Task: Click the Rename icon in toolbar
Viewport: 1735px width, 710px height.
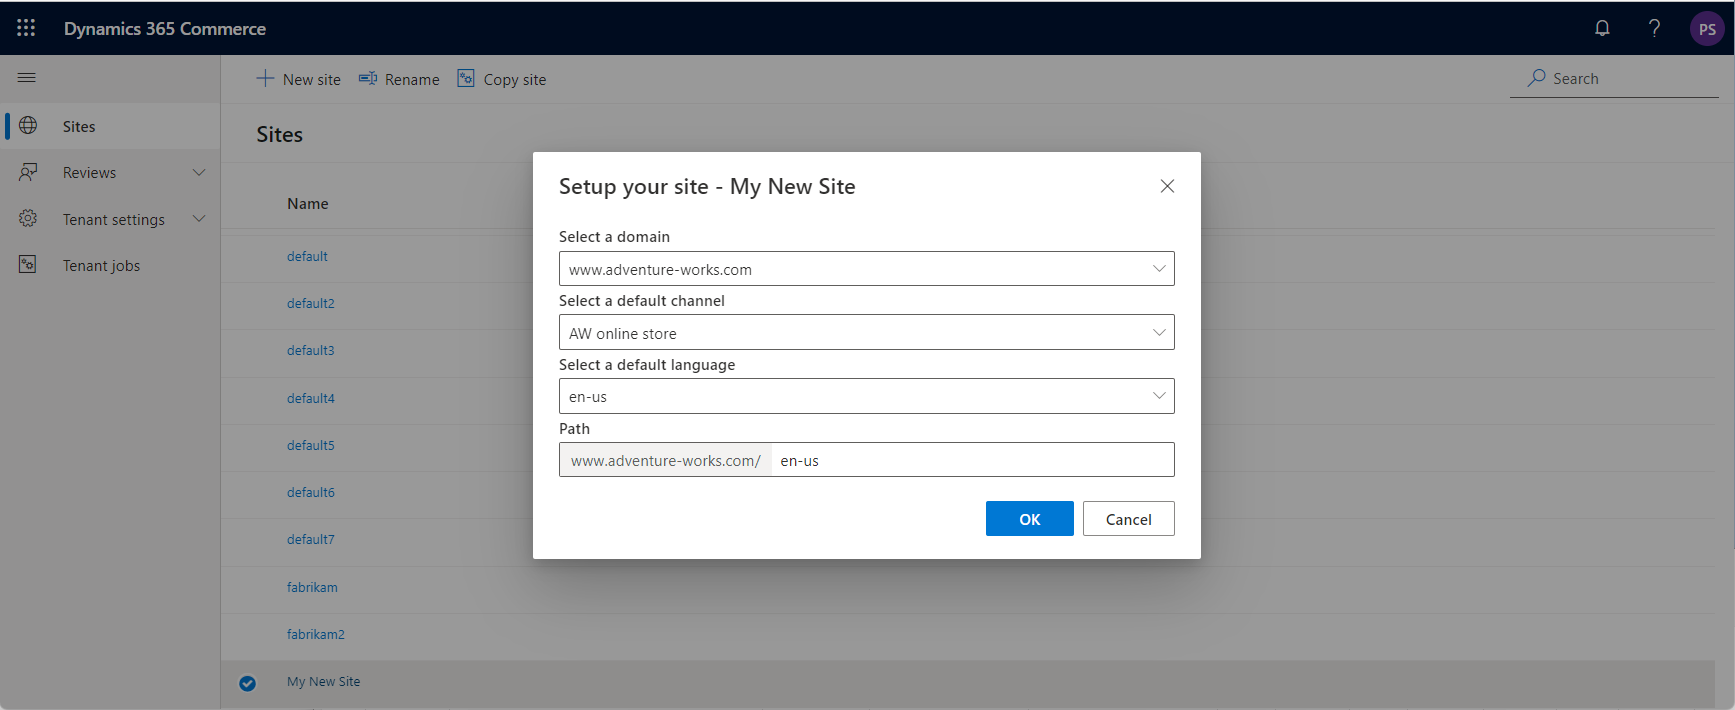Action: [368, 78]
